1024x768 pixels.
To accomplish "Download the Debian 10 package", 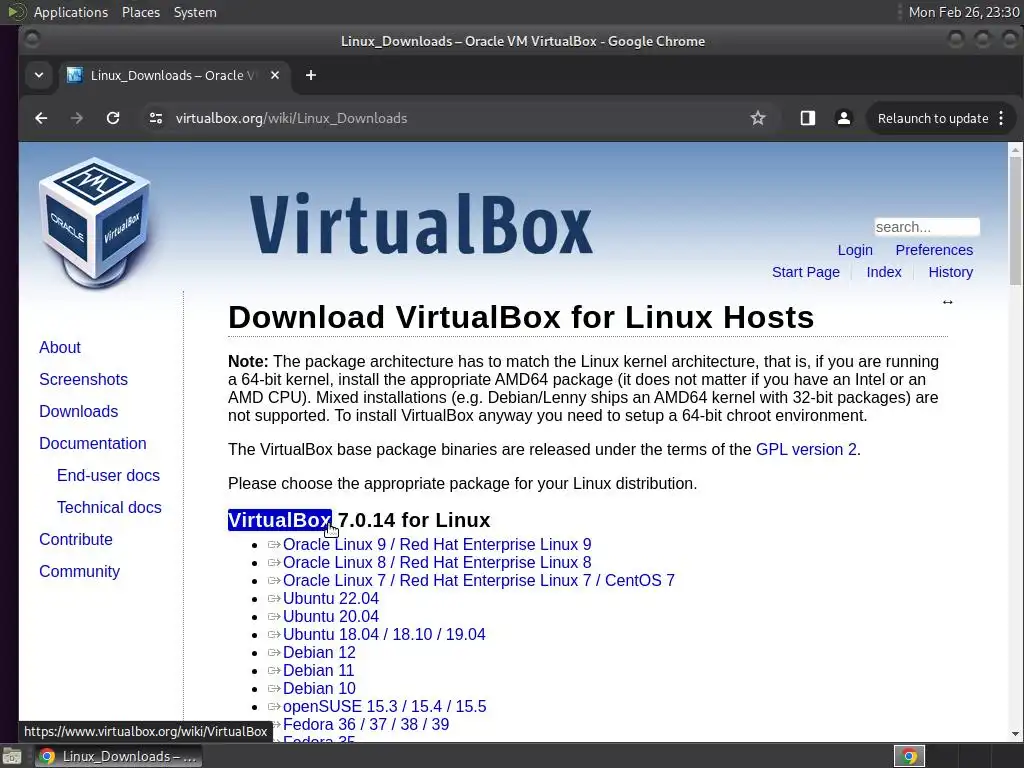I will [319, 688].
